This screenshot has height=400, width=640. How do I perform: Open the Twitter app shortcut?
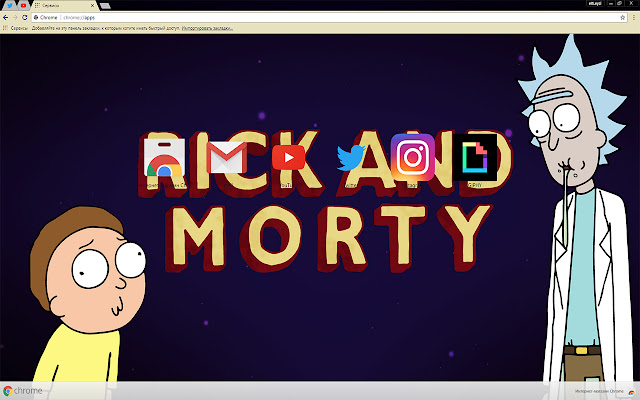[x=351, y=158]
